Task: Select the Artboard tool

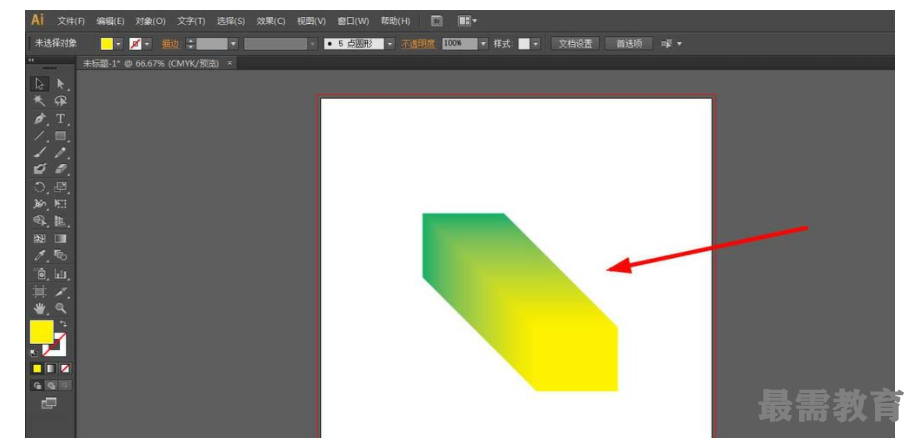Action: [39, 291]
